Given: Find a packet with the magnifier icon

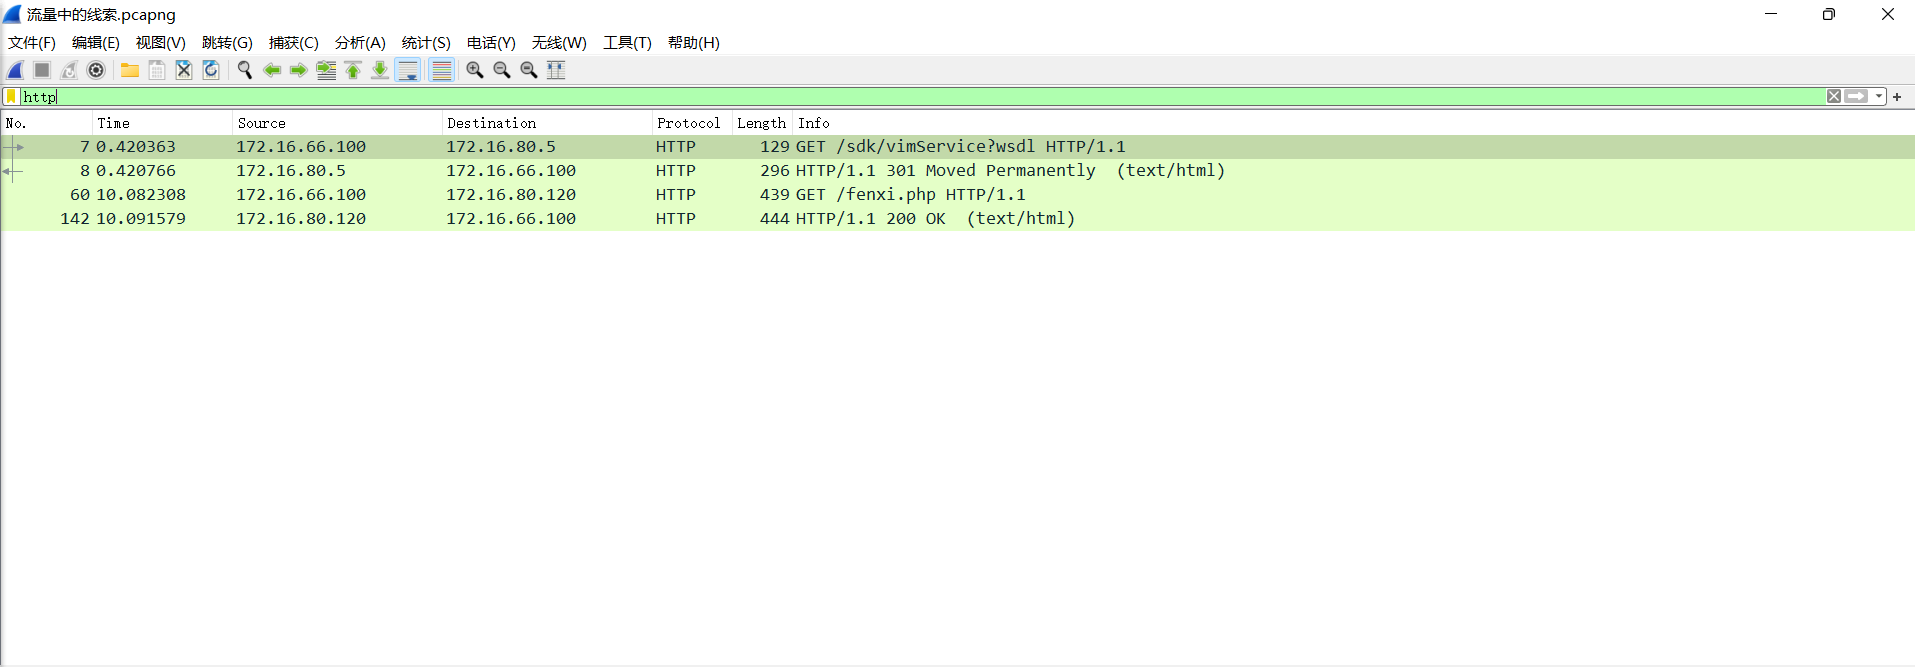Looking at the screenshot, I should [244, 70].
